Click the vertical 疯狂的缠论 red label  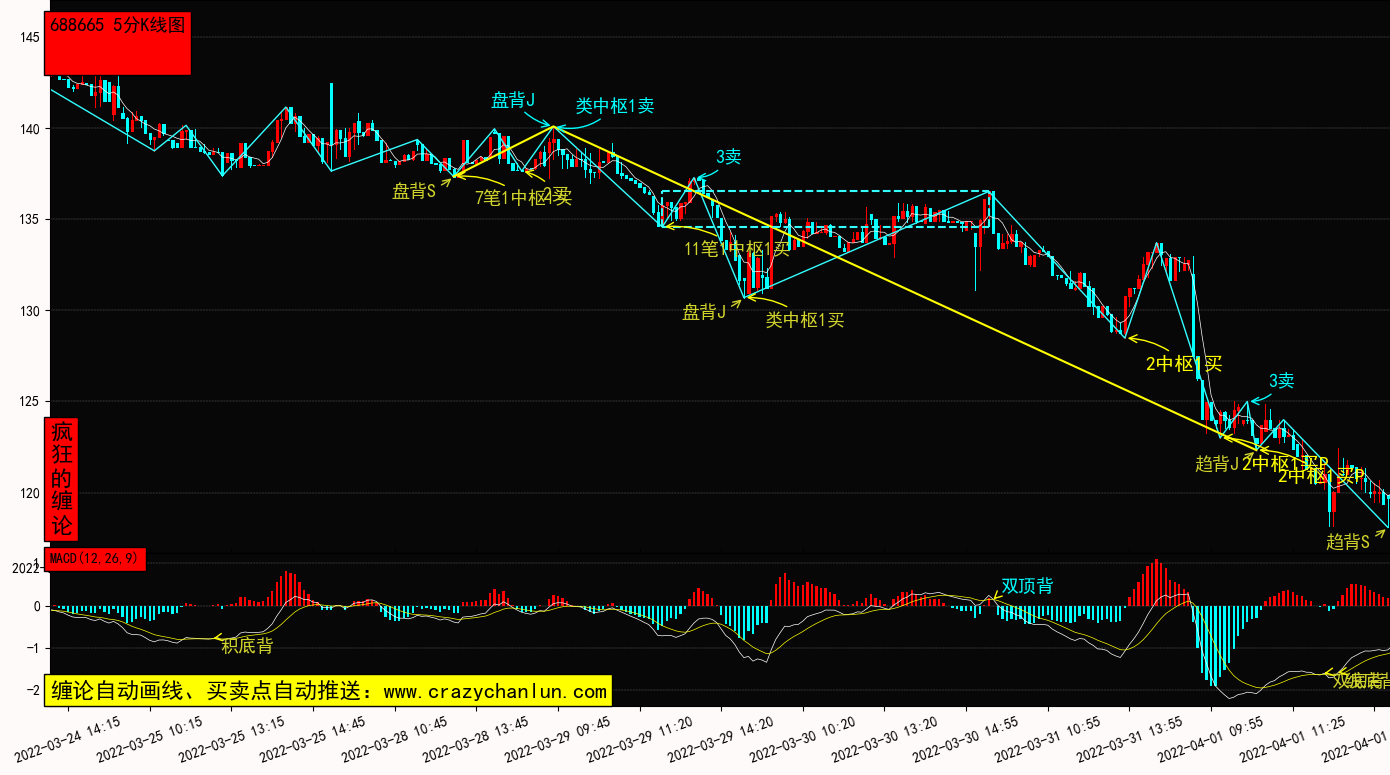tap(62, 479)
